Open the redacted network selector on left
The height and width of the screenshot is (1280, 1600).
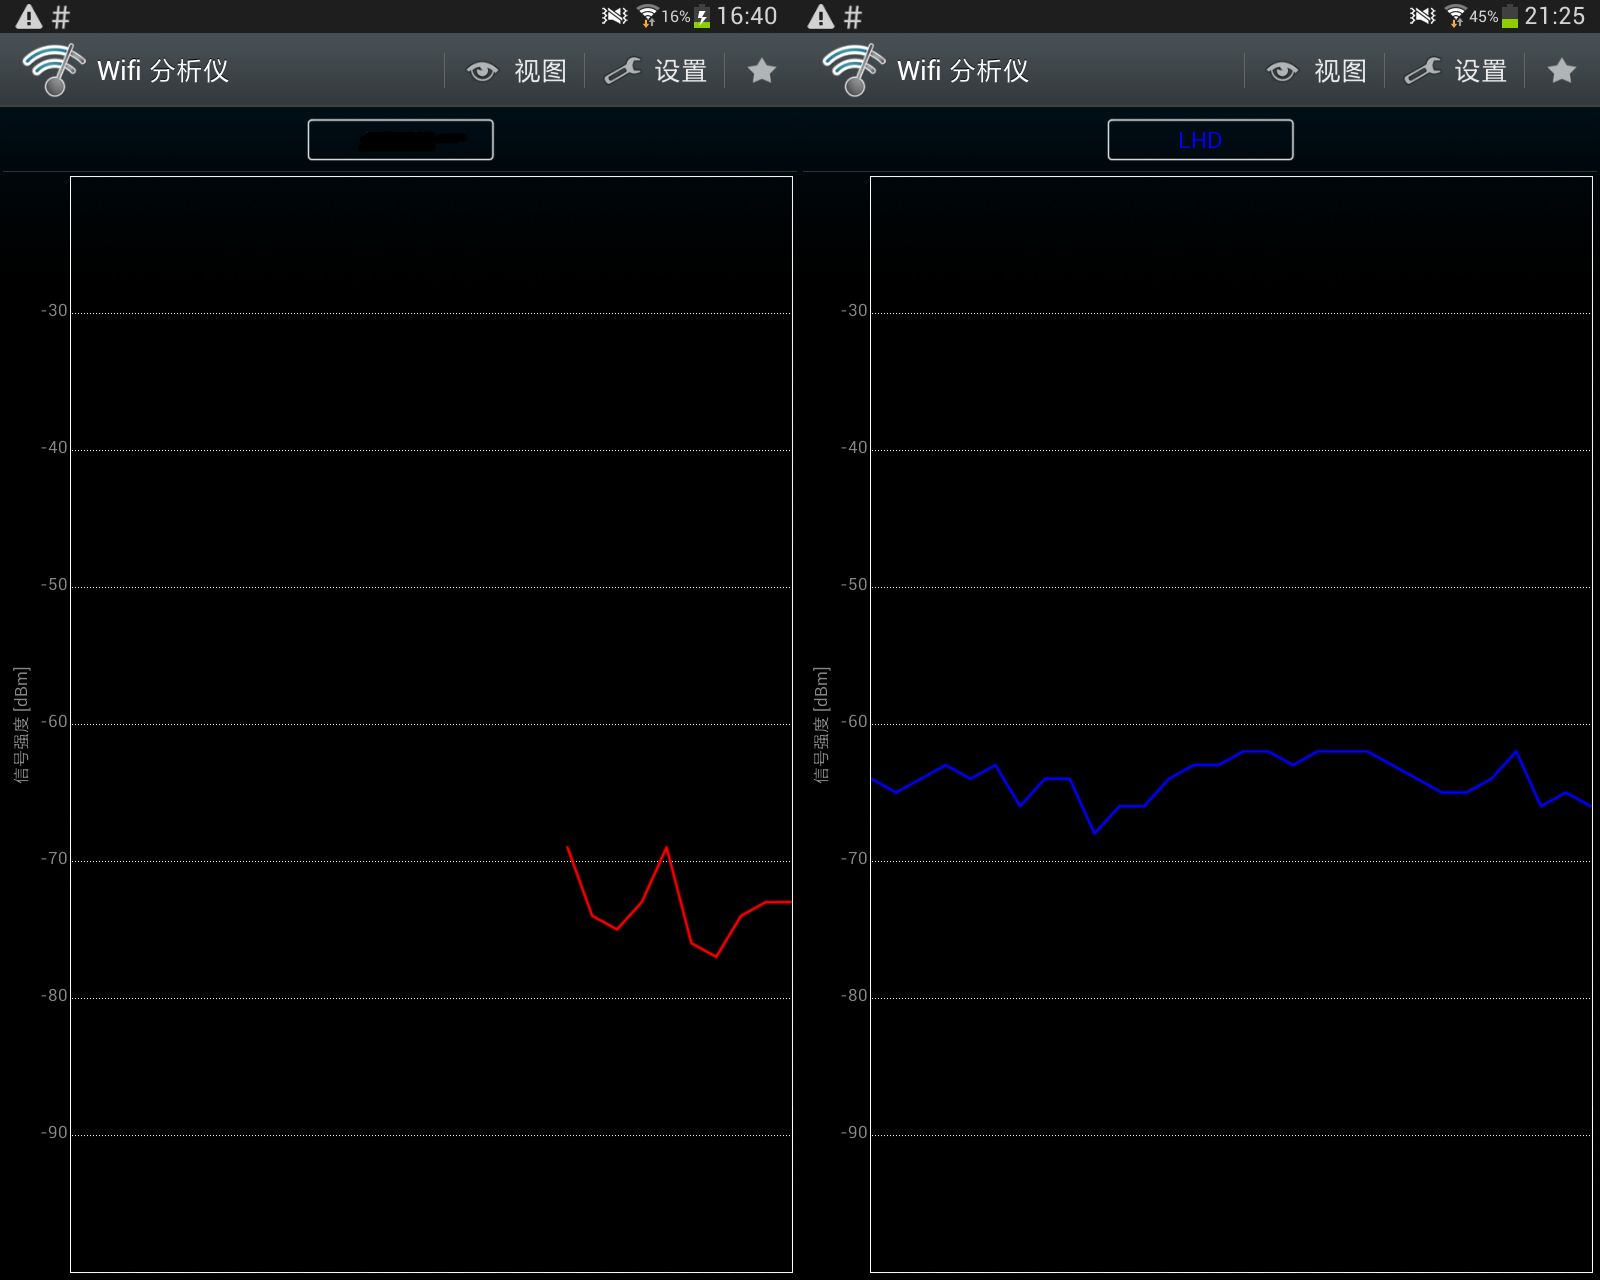coord(400,140)
